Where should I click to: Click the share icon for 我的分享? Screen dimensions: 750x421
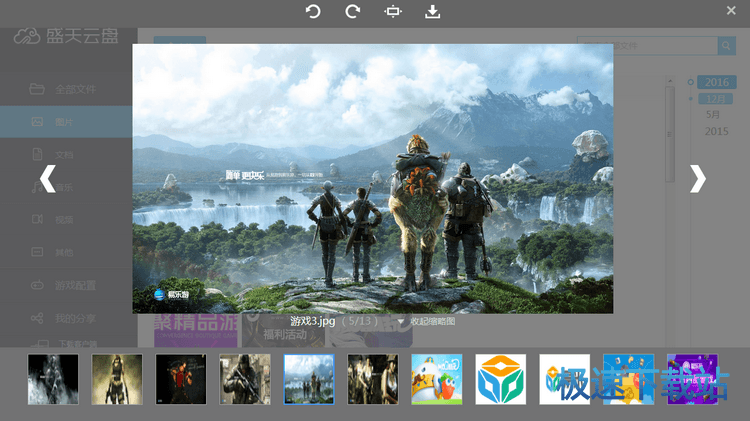click(37, 318)
